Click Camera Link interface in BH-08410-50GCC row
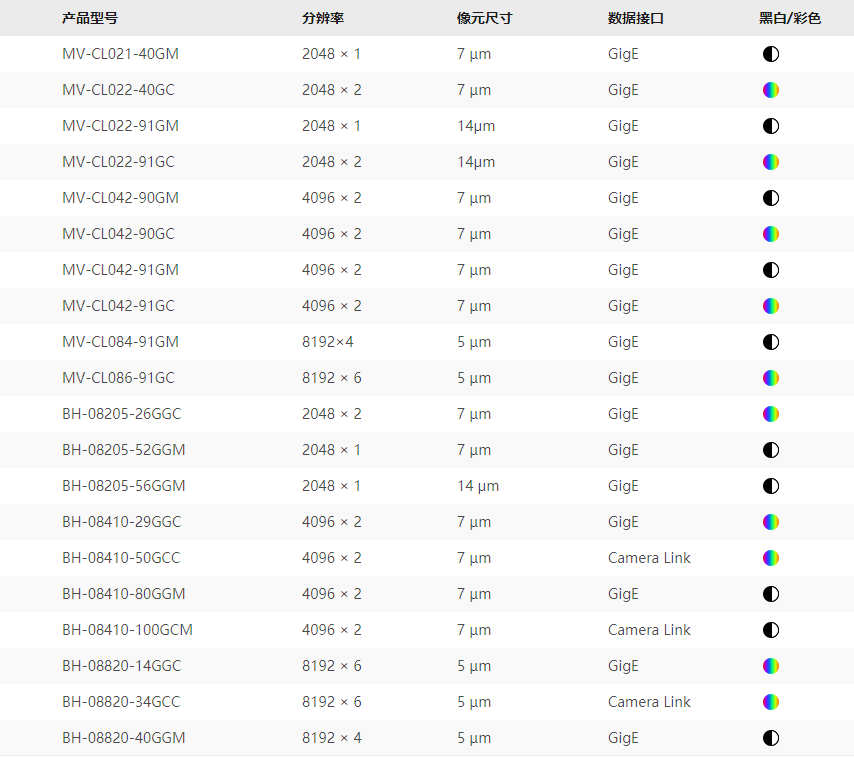854x757 pixels. (x=649, y=558)
